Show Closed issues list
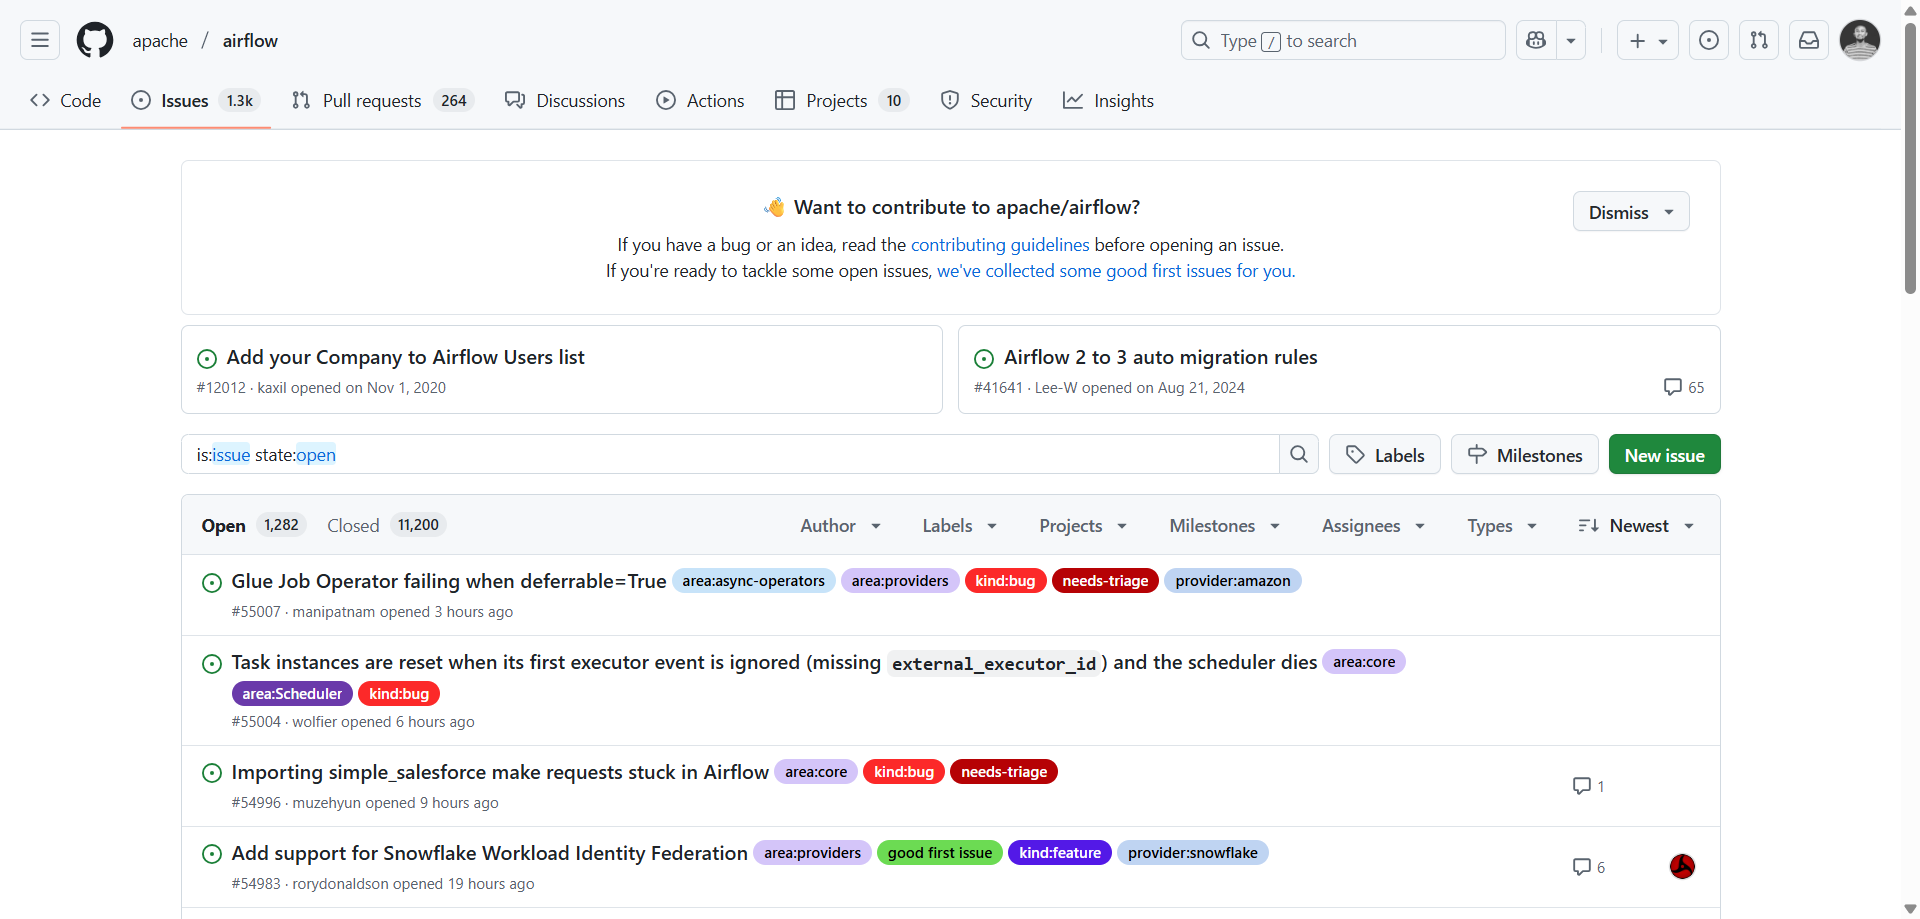The height and width of the screenshot is (919, 1920). pyautogui.click(x=386, y=526)
